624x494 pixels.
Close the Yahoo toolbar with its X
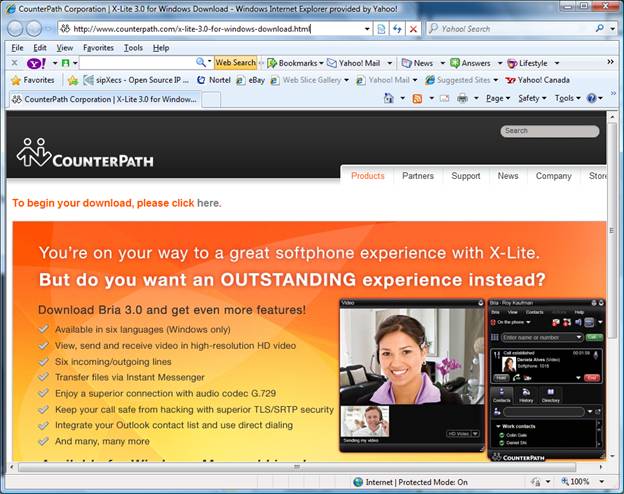coord(14,63)
